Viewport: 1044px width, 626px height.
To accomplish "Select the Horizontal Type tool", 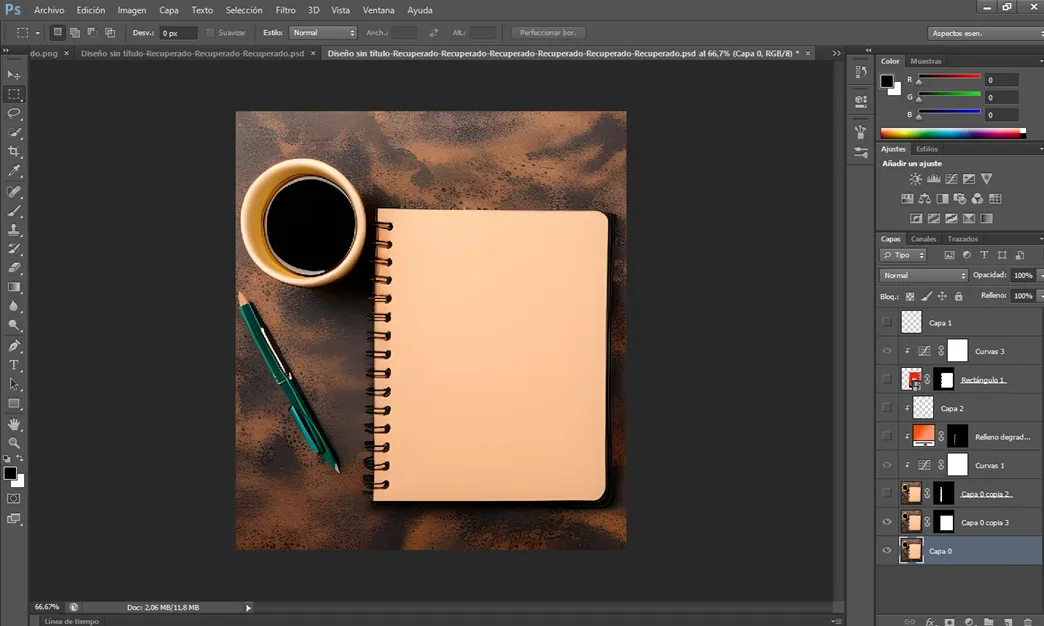I will pos(14,365).
